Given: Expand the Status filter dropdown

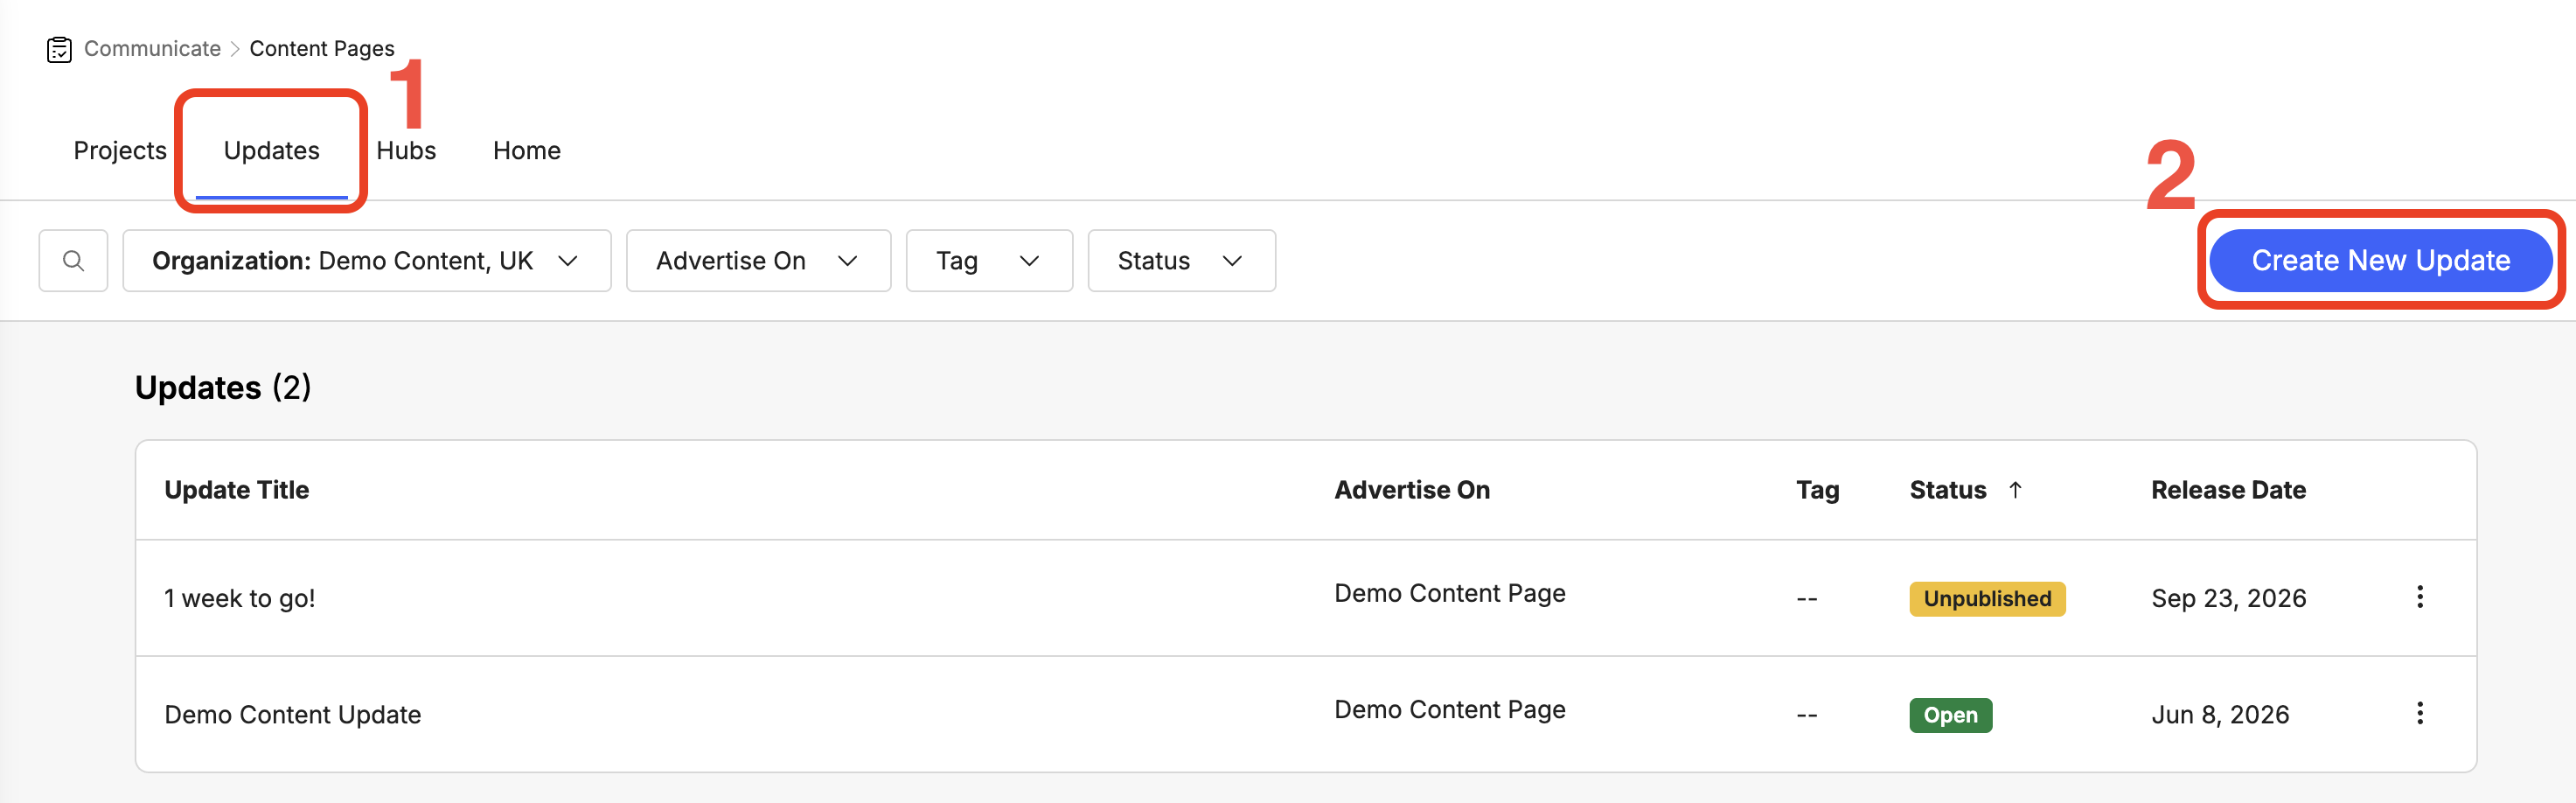Looking at the screenshot, I should tap(1181, 261).
